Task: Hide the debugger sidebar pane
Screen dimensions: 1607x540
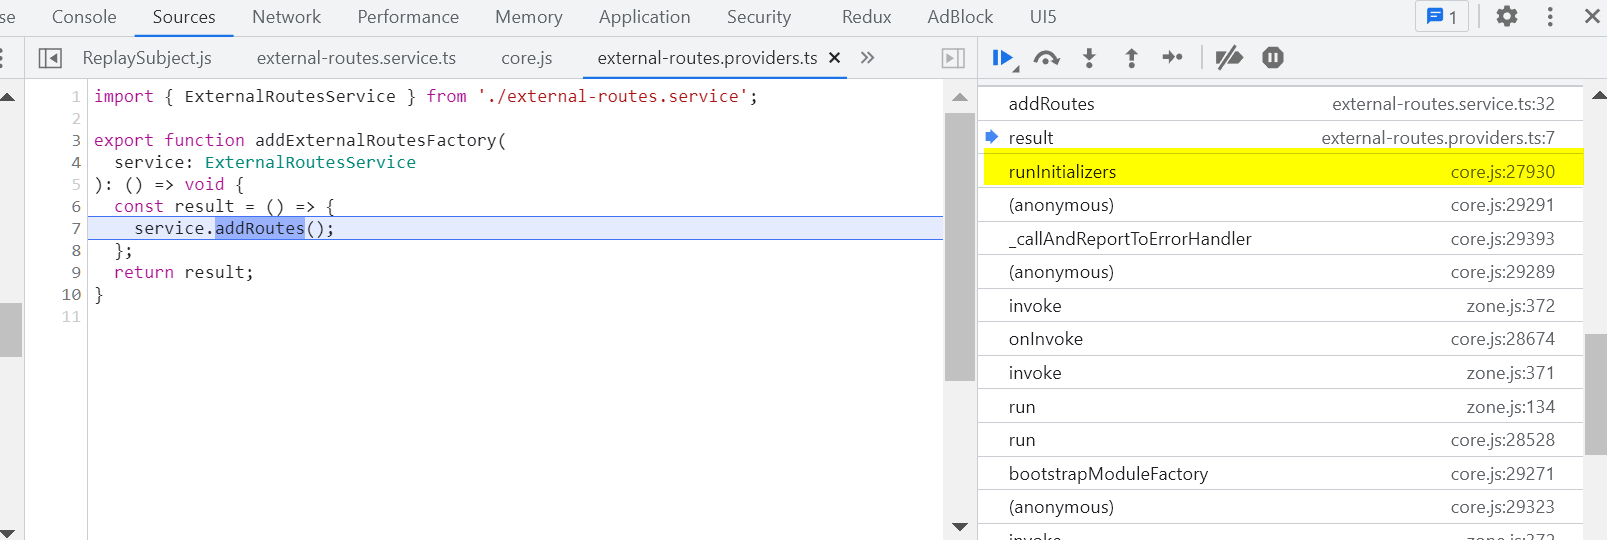Action: [x=953, y=58]
